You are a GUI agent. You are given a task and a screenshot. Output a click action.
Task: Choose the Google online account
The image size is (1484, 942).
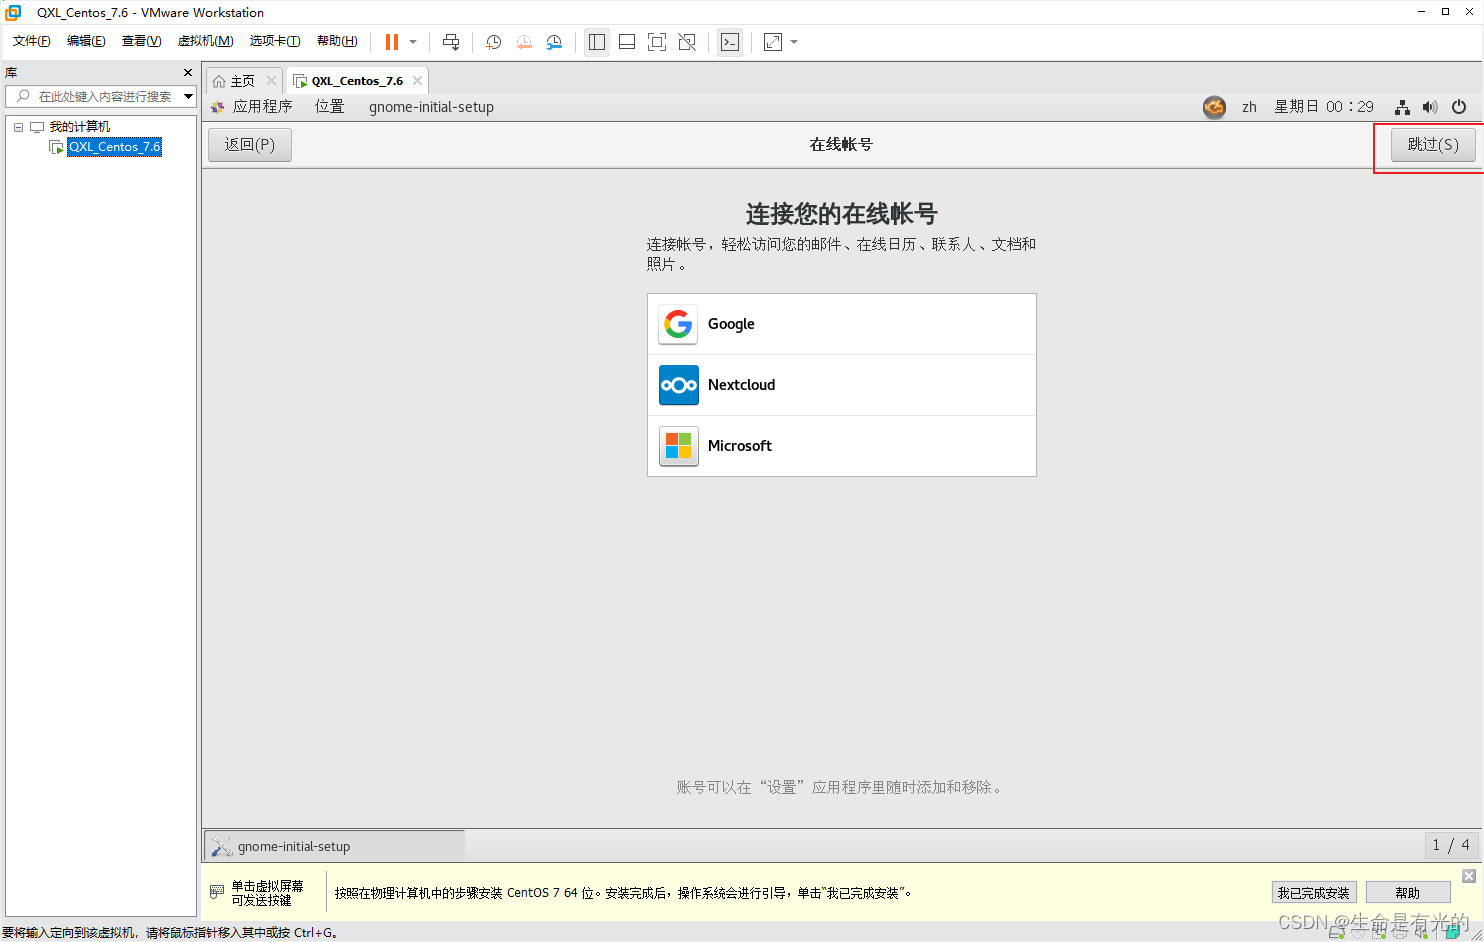click(x=842, y=324)
